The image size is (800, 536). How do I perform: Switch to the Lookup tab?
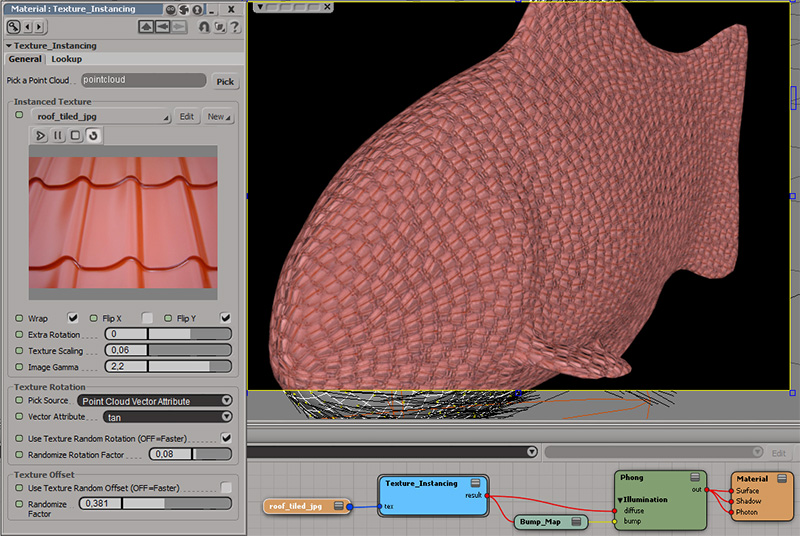point(67,59)
